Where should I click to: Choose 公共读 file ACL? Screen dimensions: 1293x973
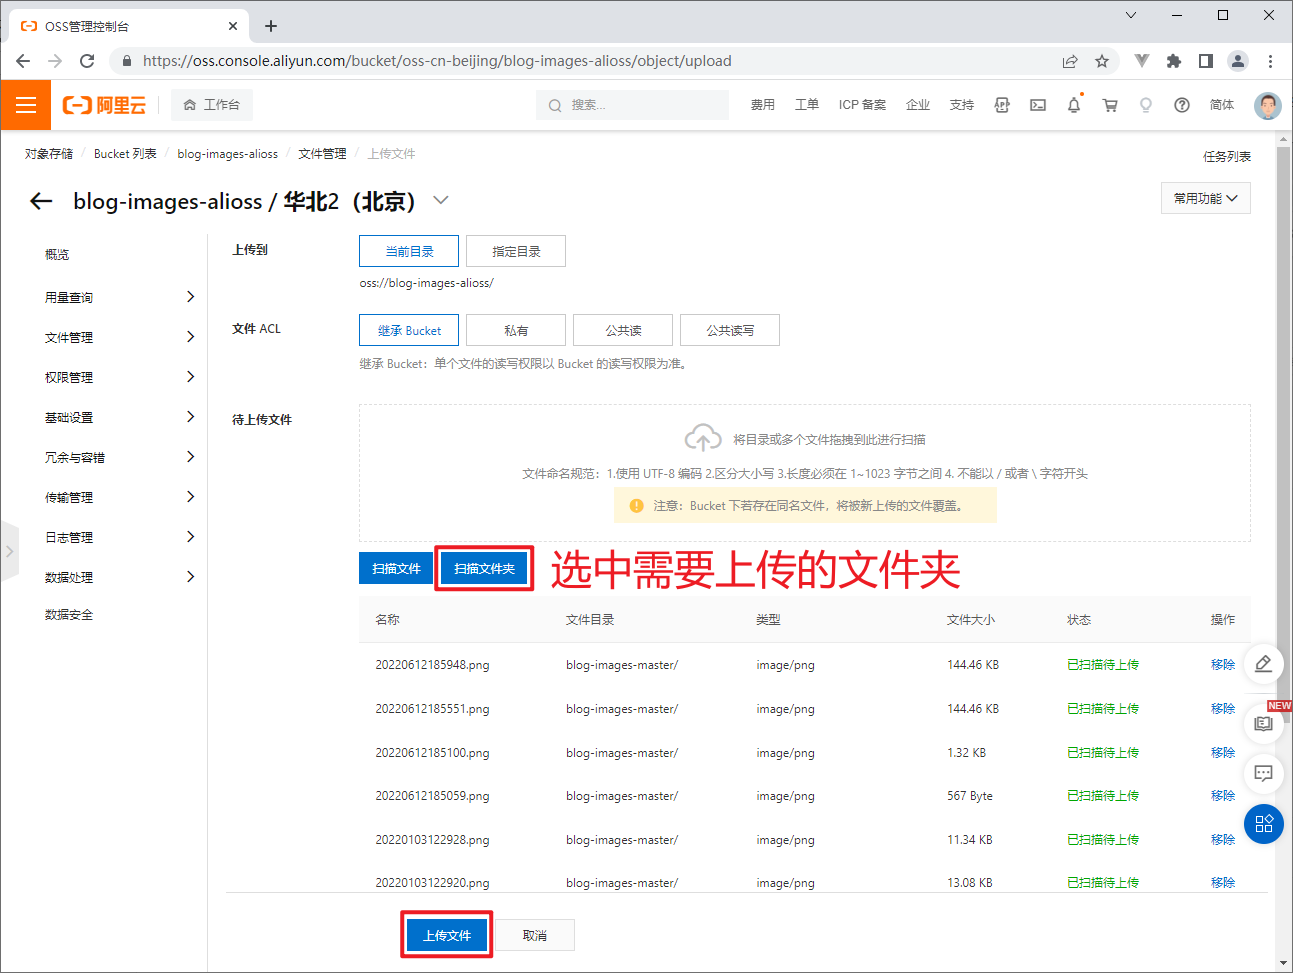click(x=623, y=330)
